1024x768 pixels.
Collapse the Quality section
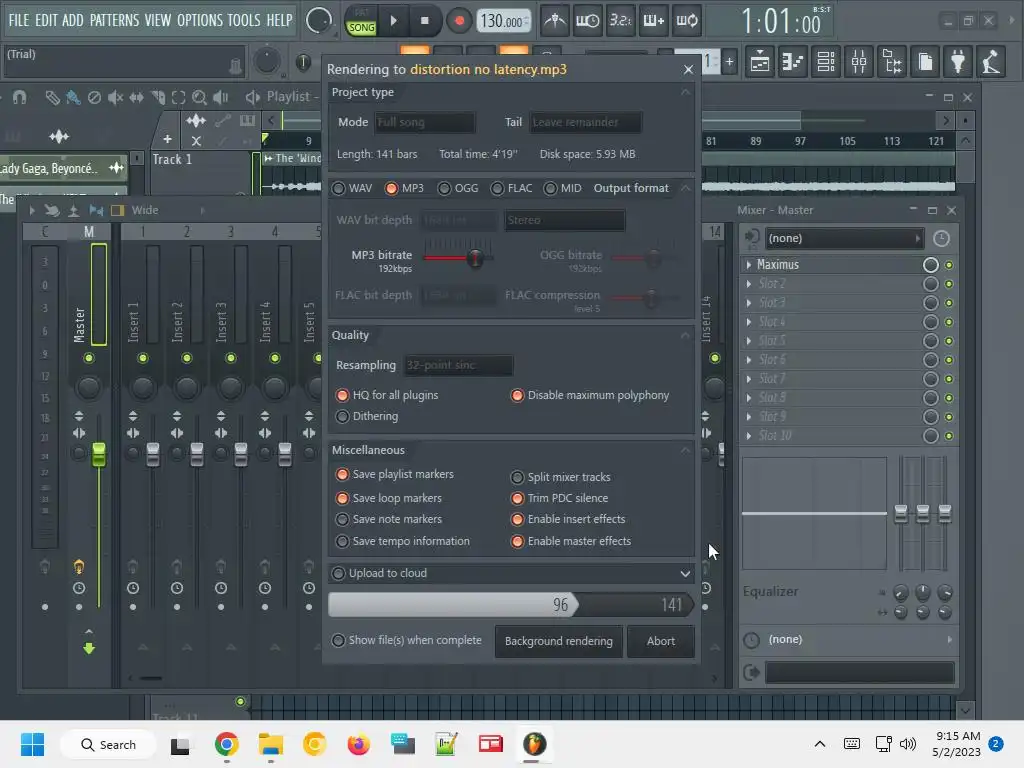tap(685, 335)
